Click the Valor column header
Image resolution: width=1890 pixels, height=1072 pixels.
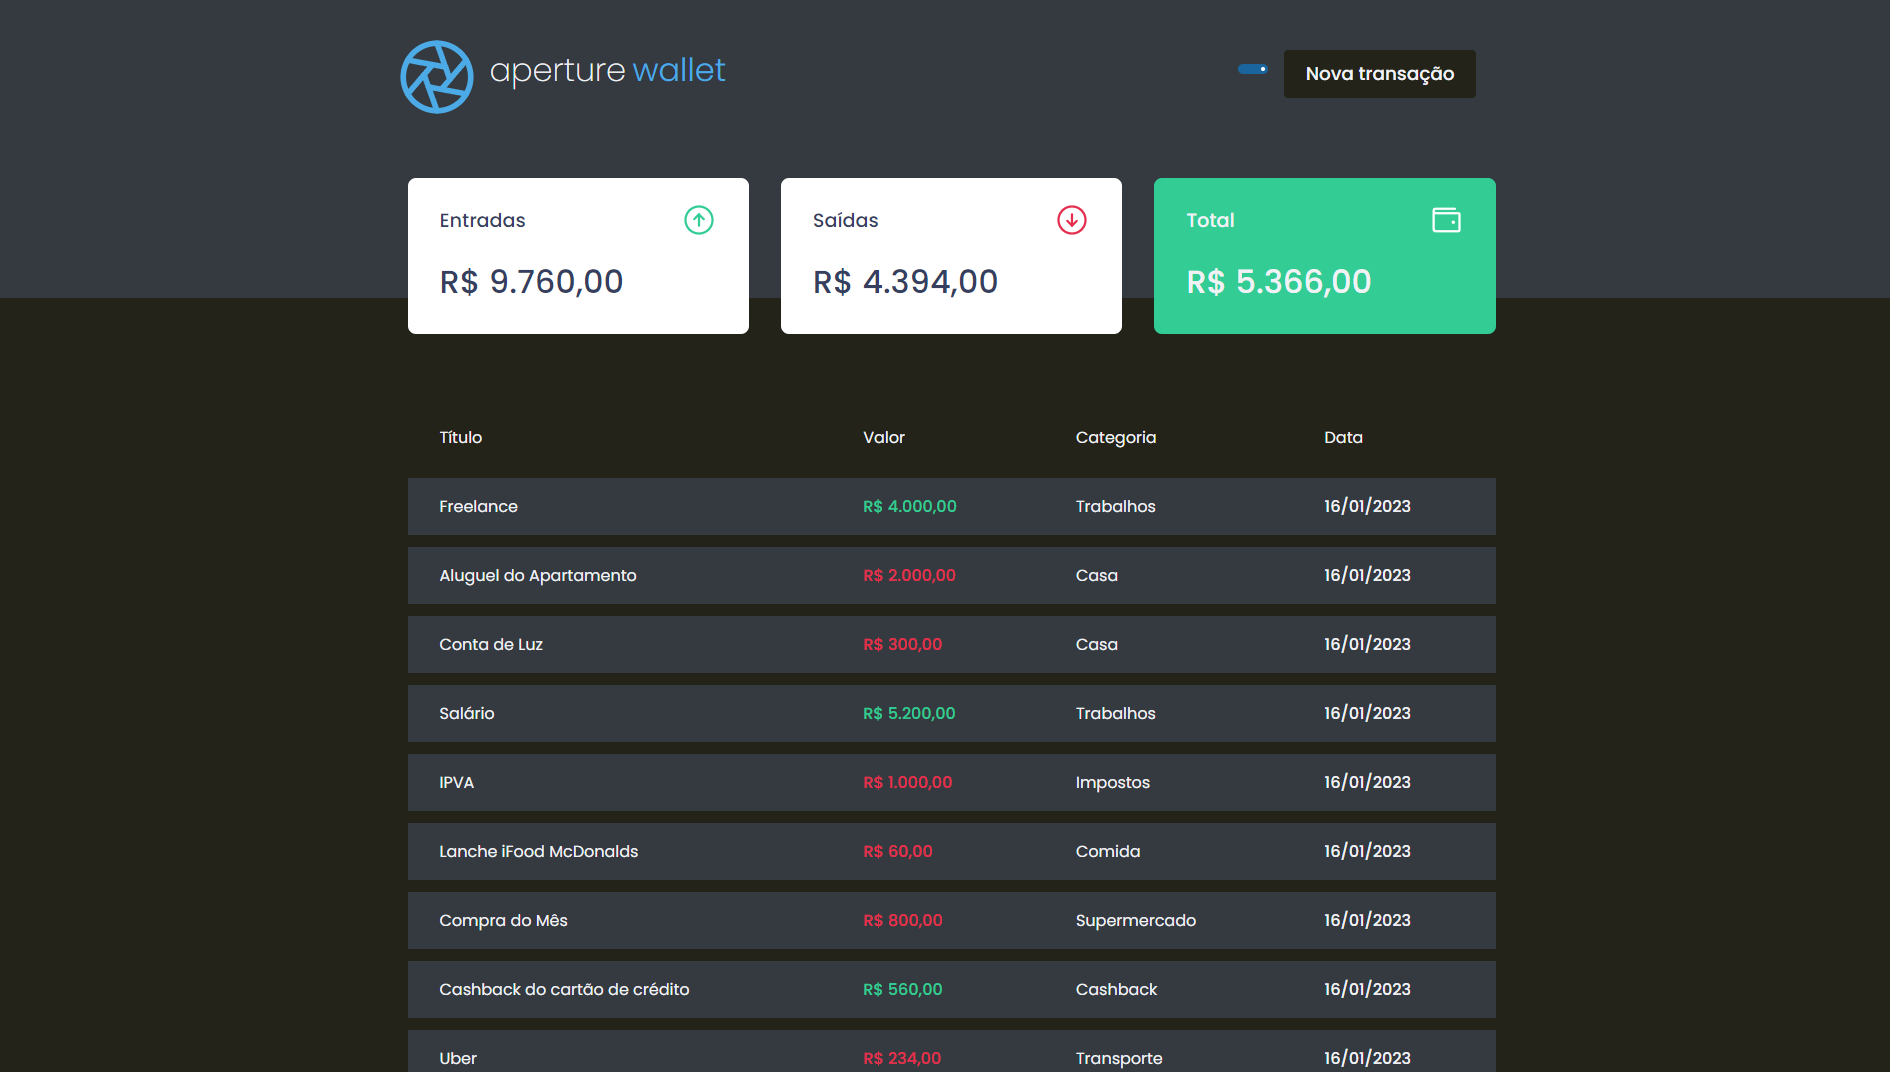pos(884,437)
